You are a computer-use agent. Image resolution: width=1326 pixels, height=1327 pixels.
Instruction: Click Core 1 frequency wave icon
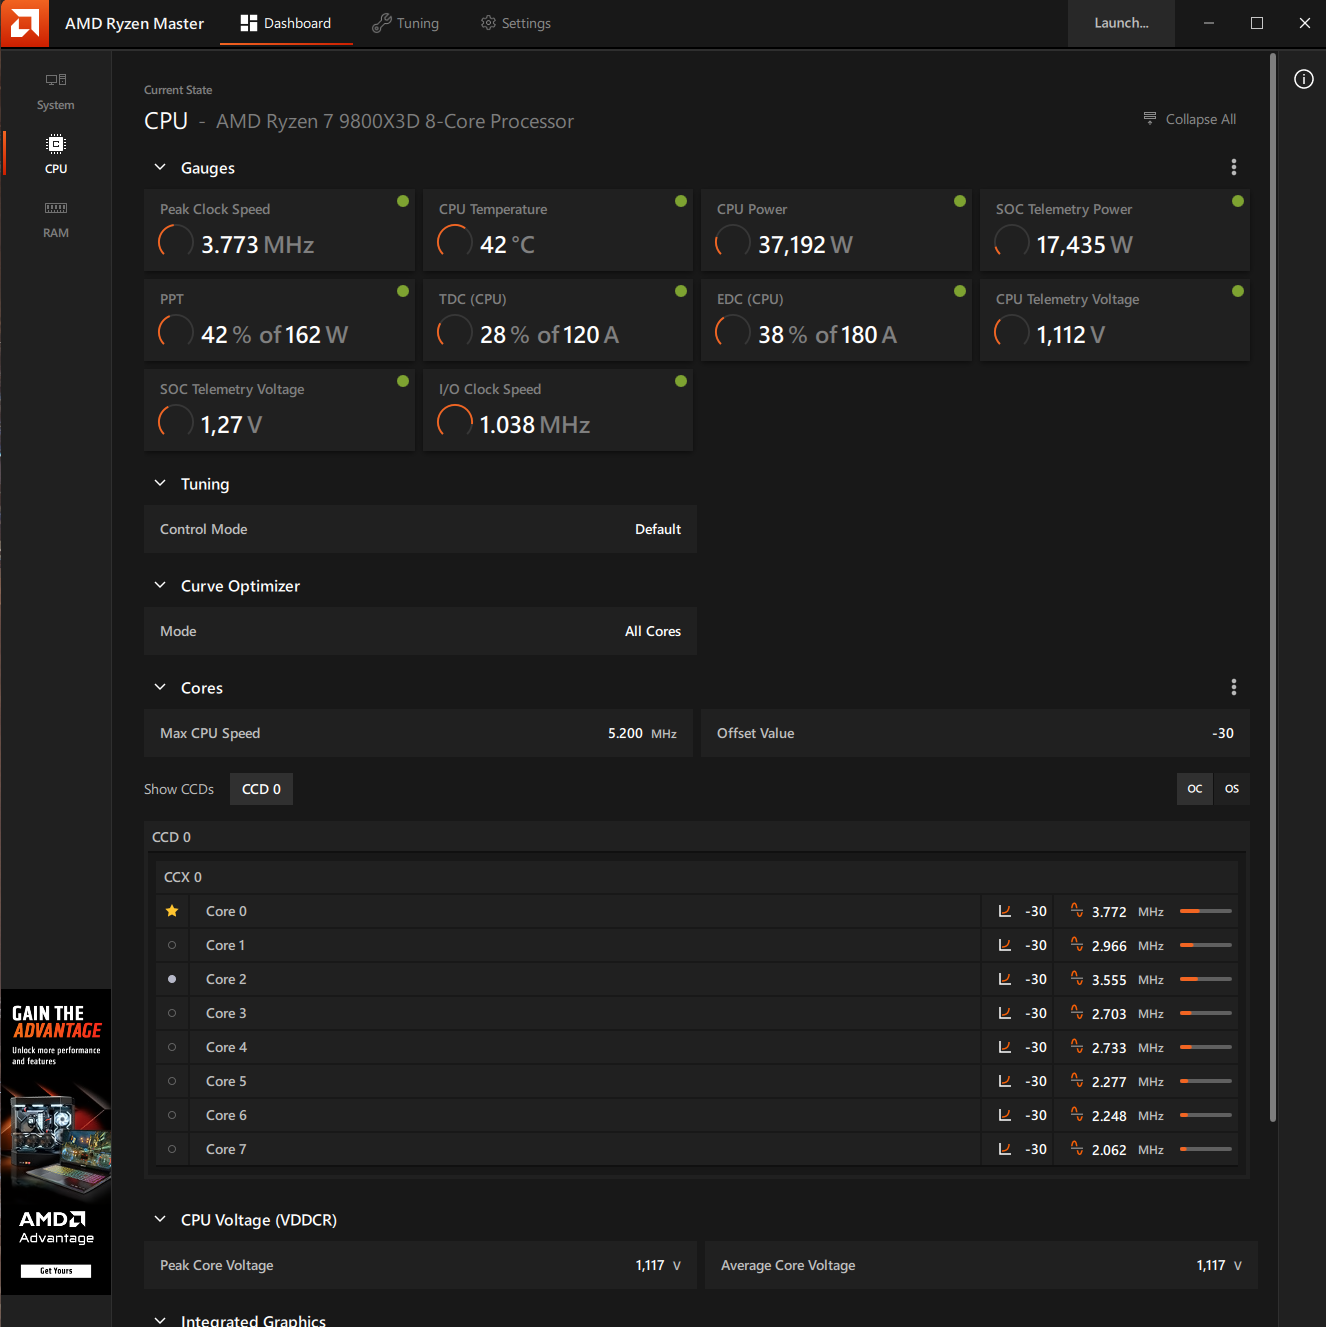pos(1077,944)
